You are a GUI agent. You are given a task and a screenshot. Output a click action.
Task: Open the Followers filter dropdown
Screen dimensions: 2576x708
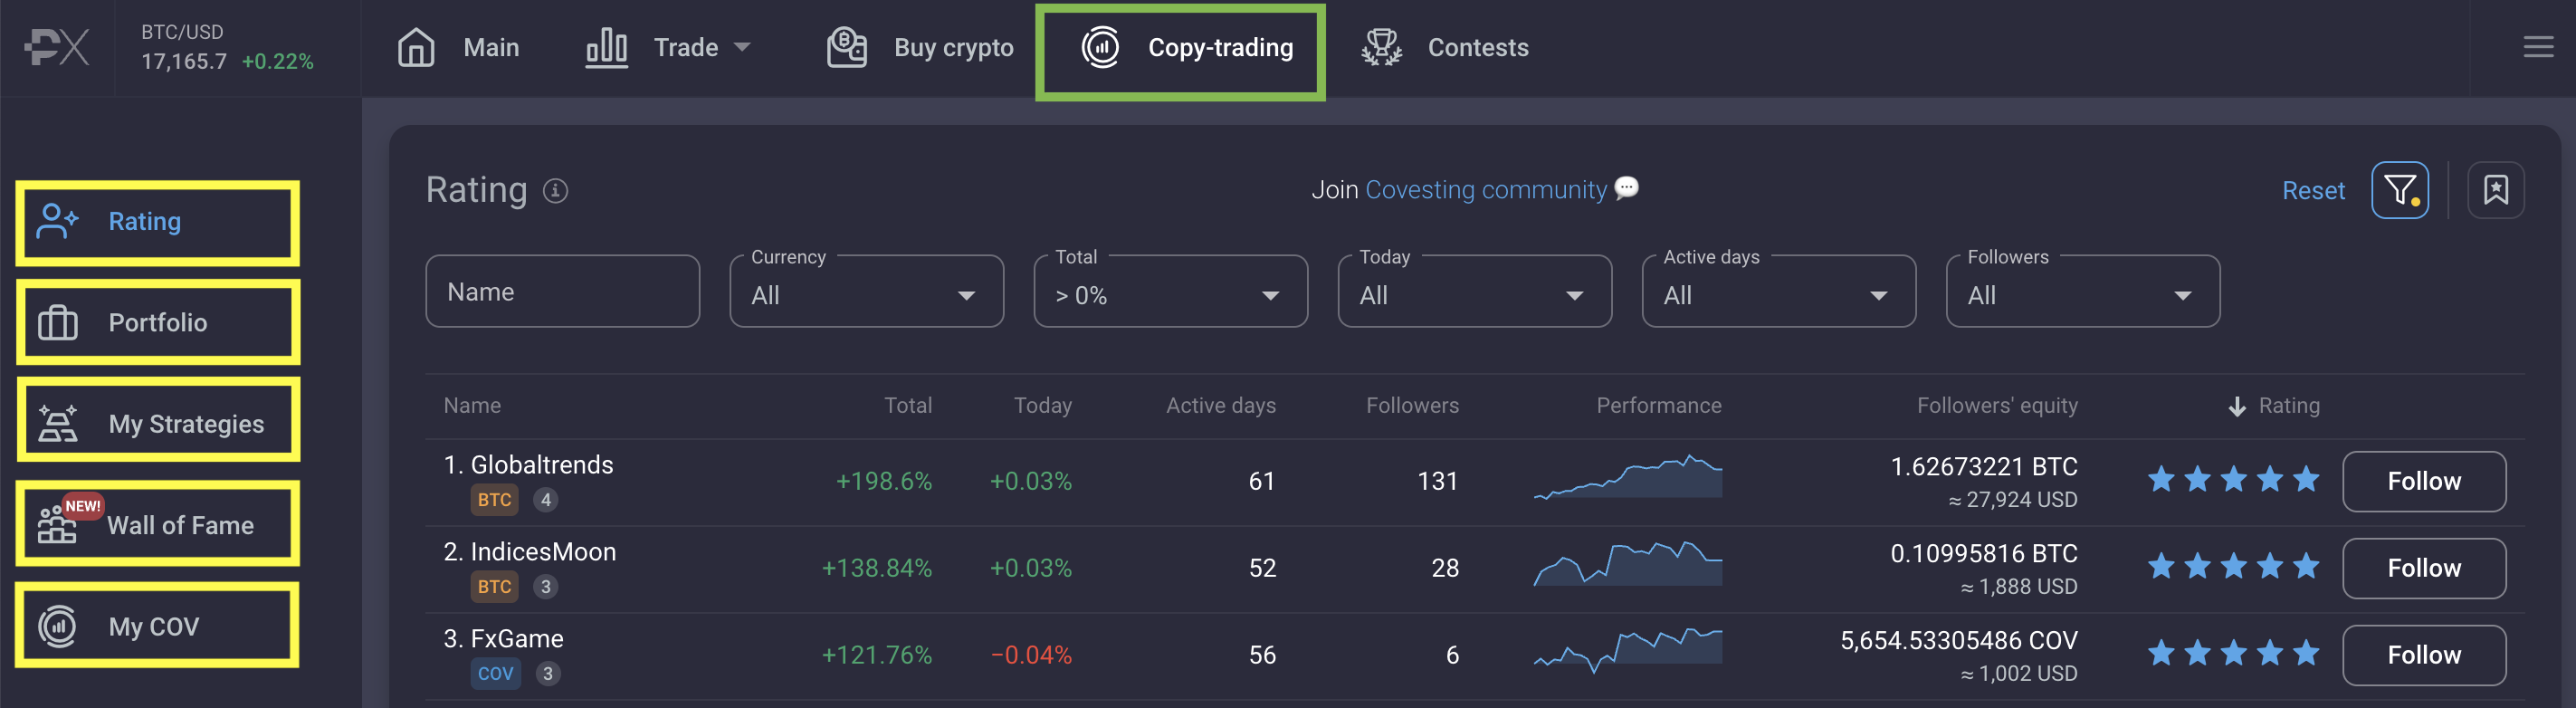(x=2082, y=295)
